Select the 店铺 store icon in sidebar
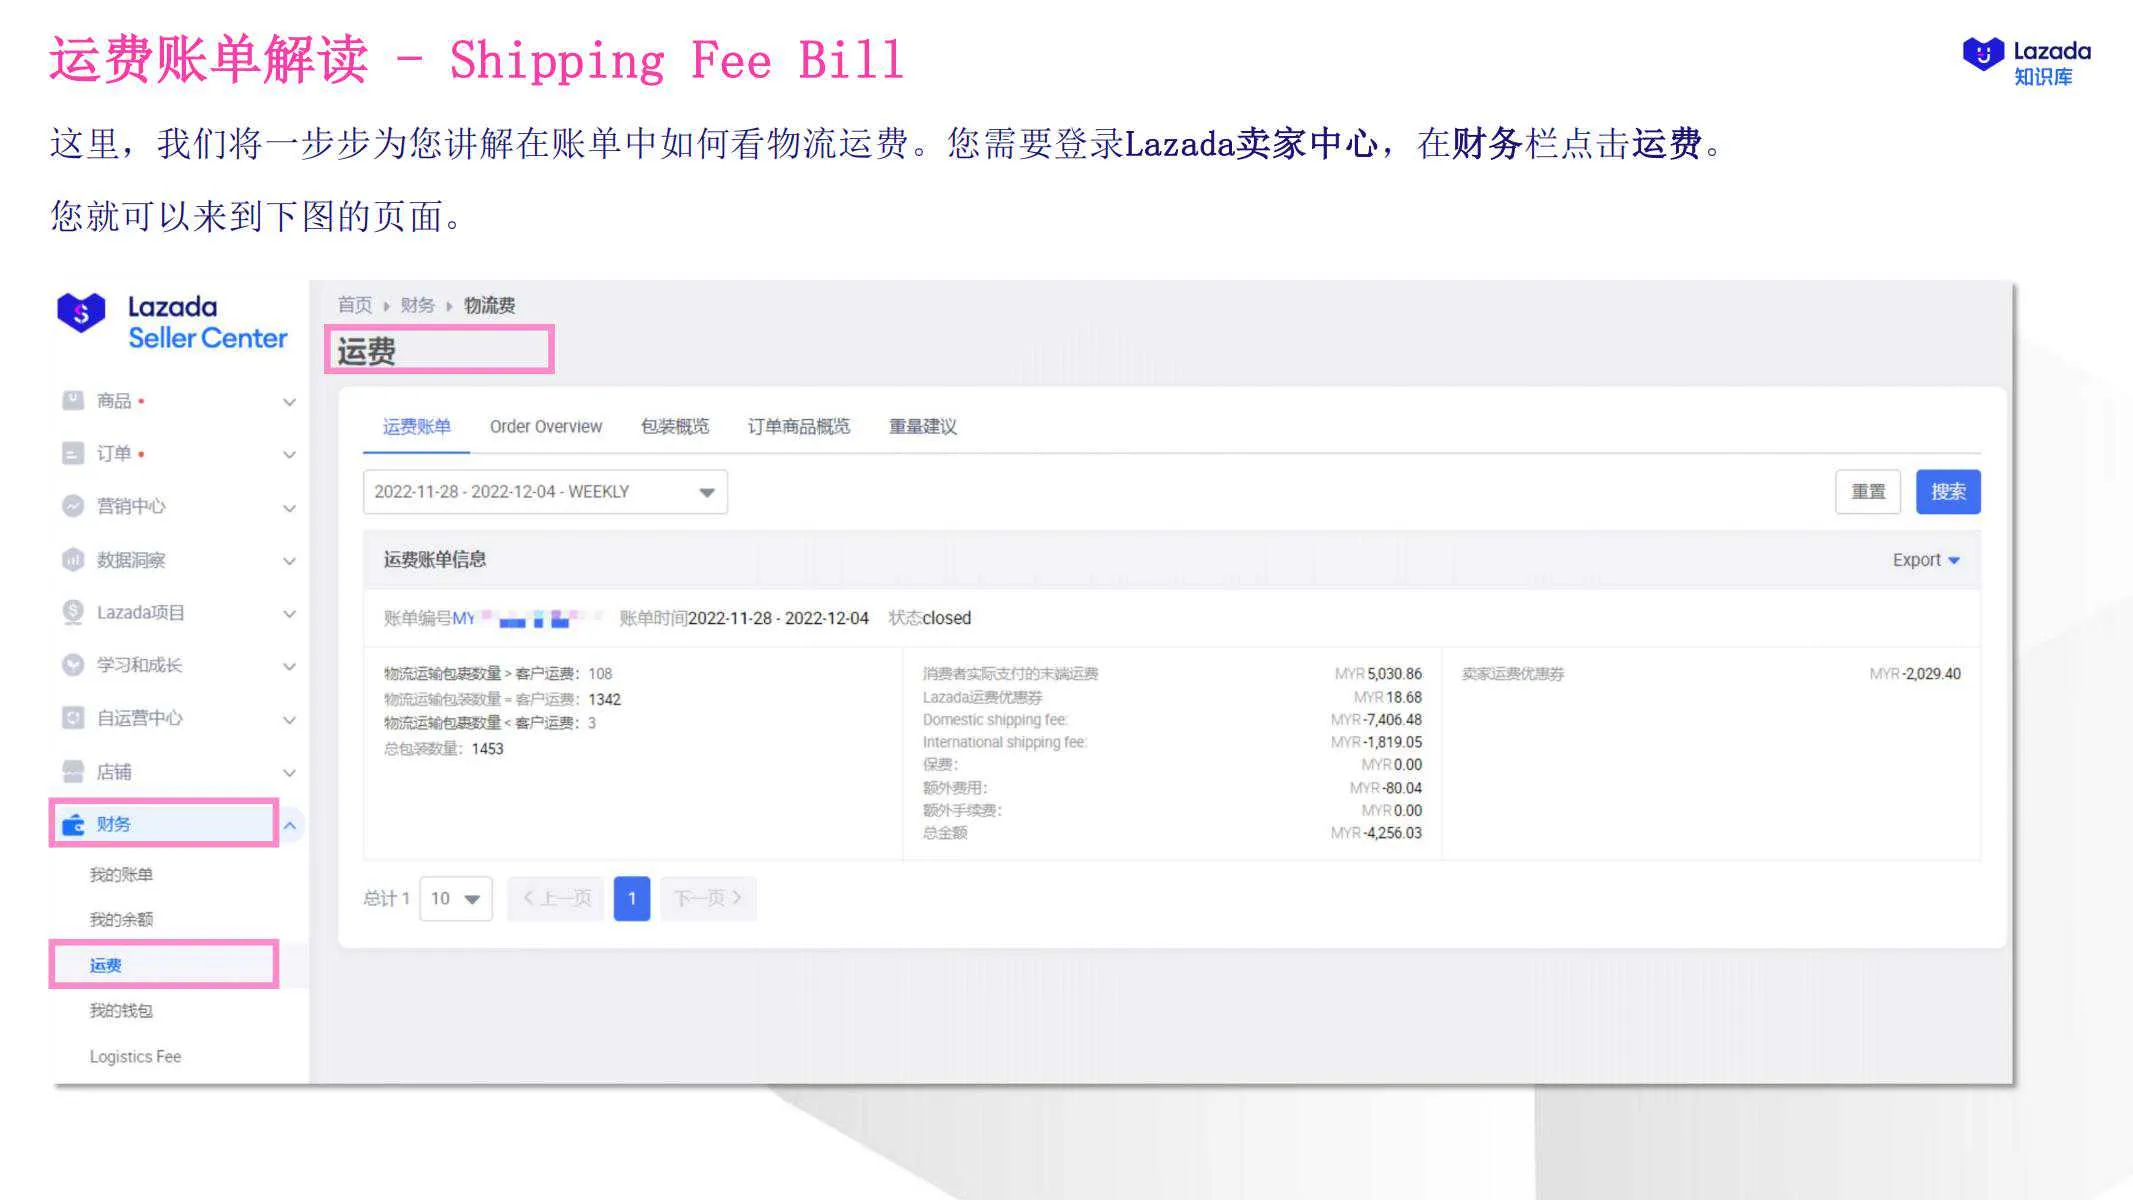2133x1200 pixels. pyautogui.click(x=71, y=771)
